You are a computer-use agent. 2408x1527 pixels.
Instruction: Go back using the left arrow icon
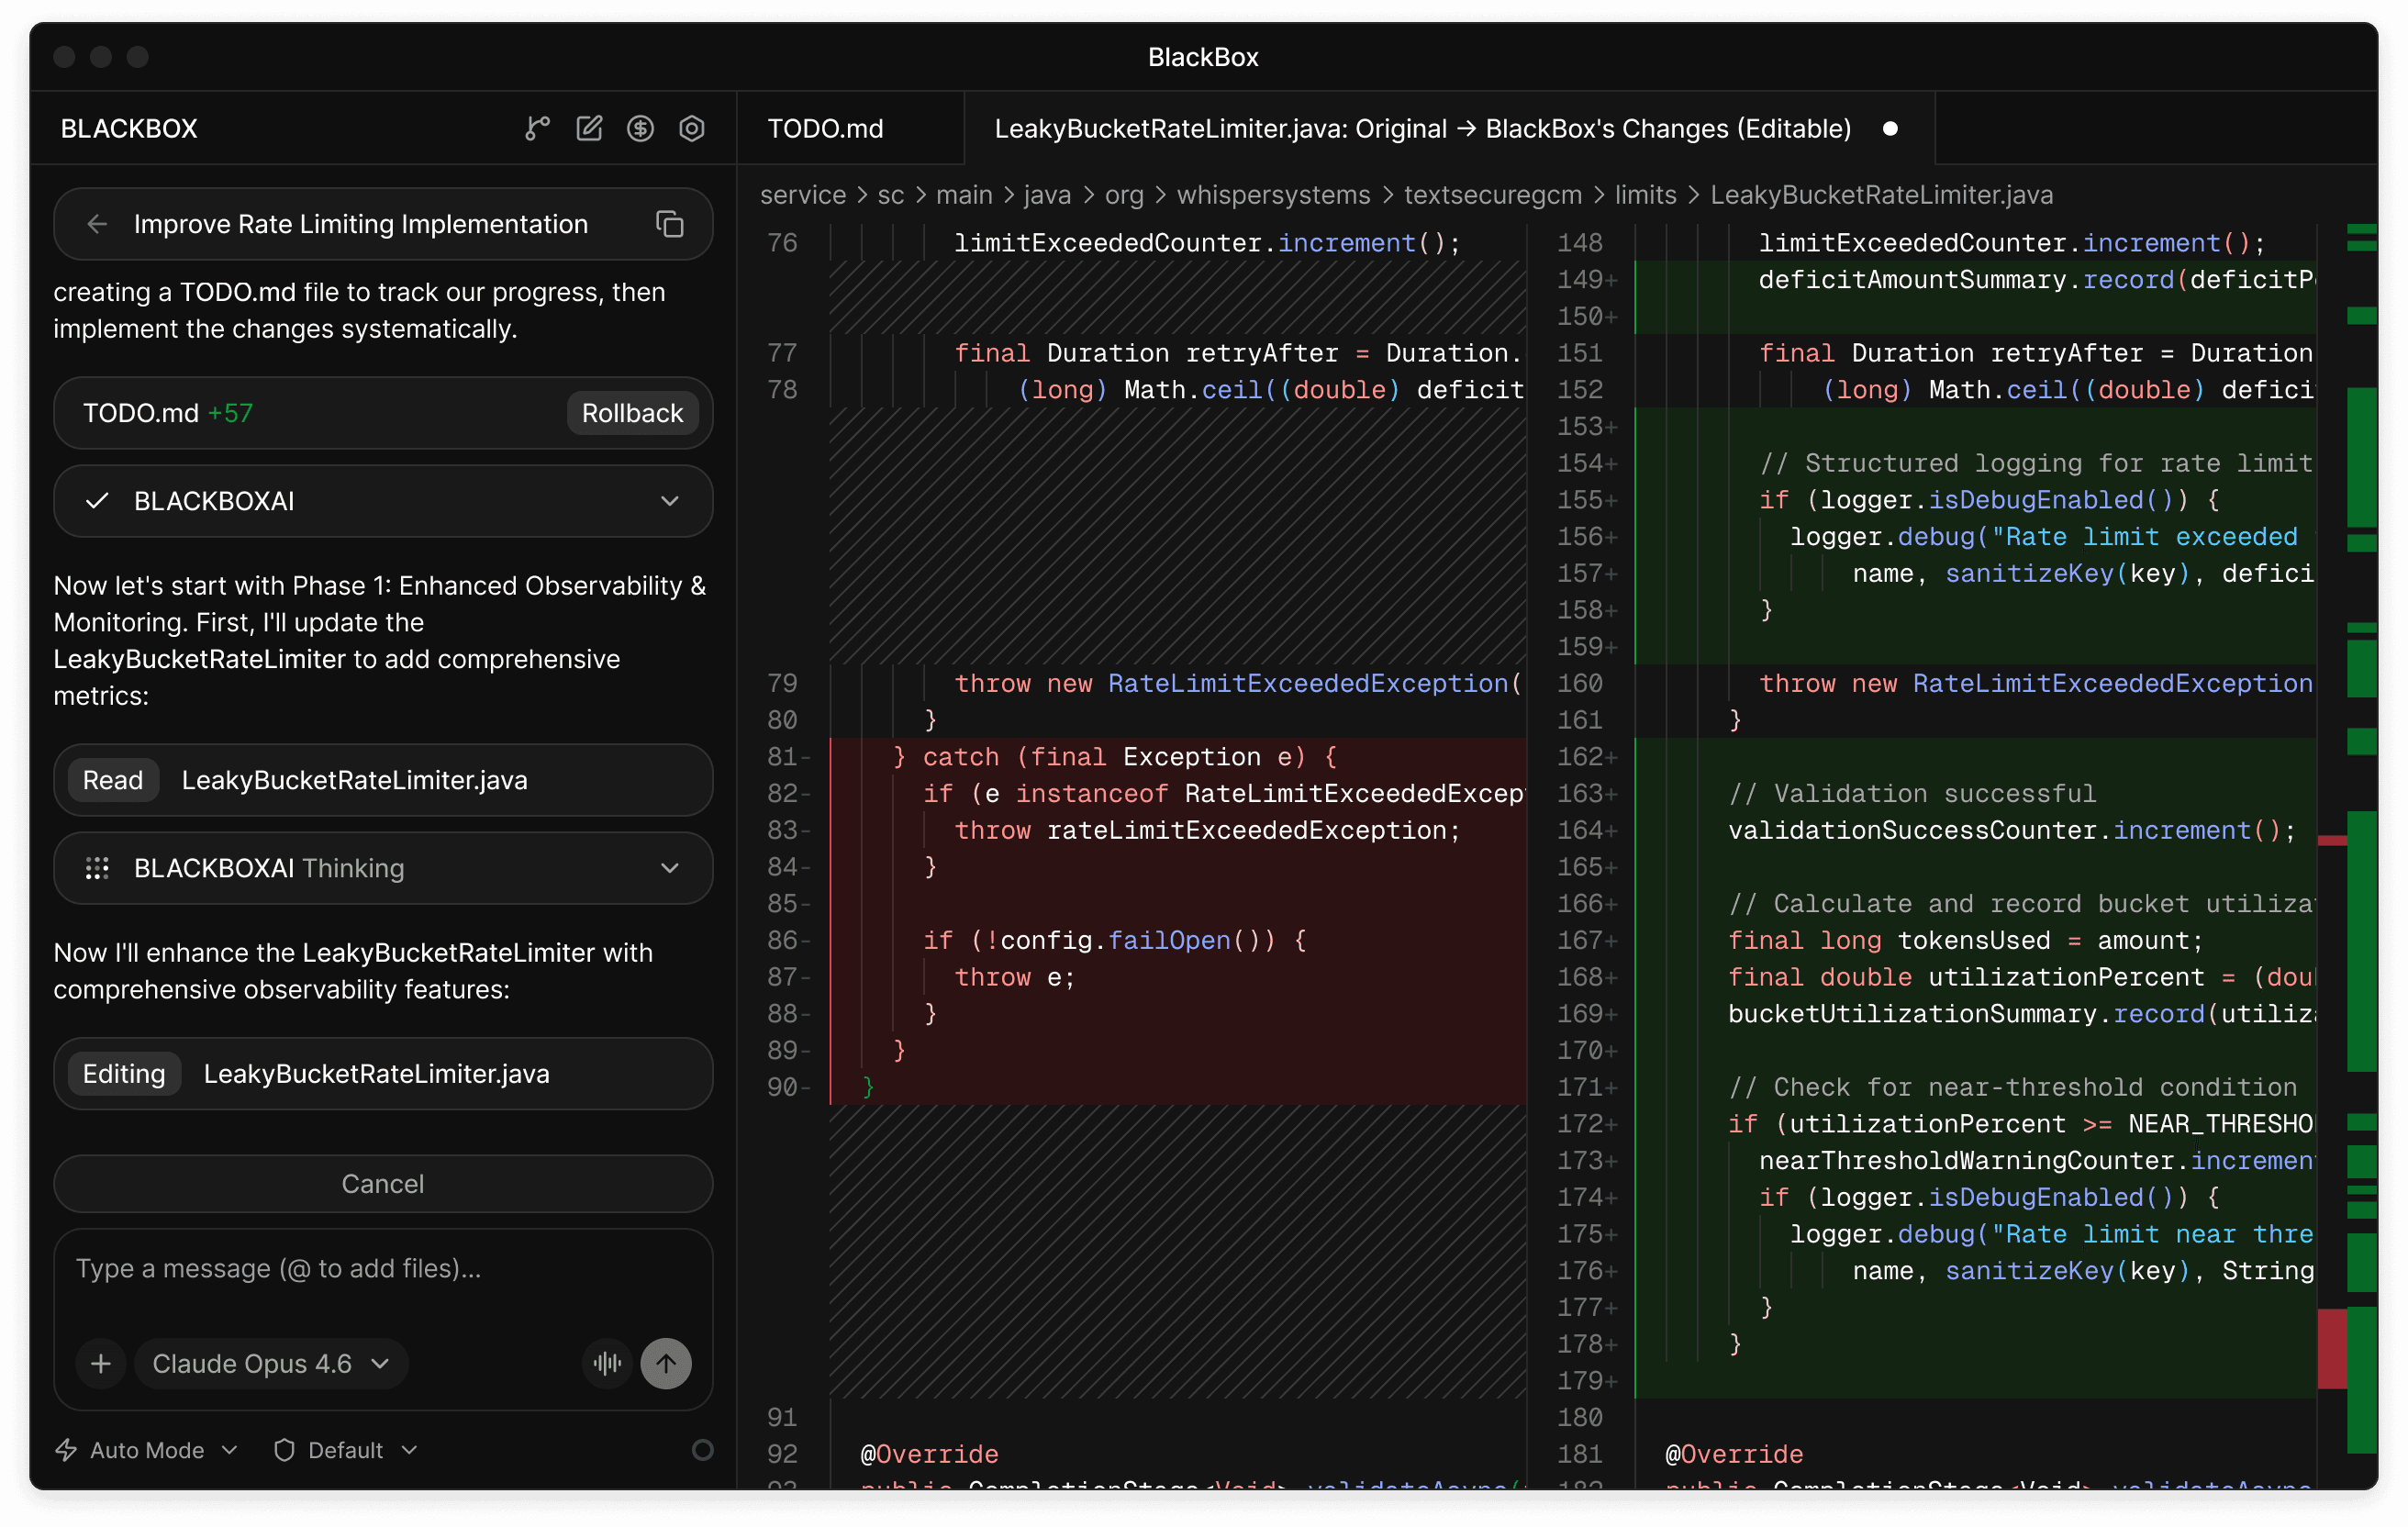pyautogui.click(x=97, y=224)
